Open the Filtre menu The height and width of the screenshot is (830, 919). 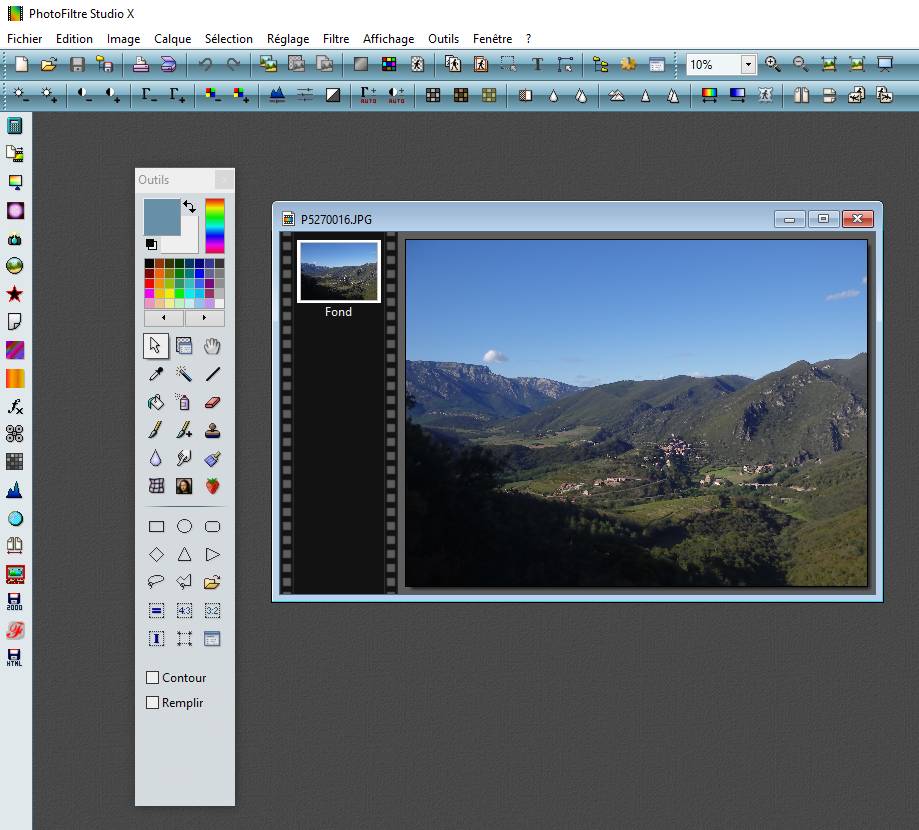pyautogui.click(x=336, y=39)
